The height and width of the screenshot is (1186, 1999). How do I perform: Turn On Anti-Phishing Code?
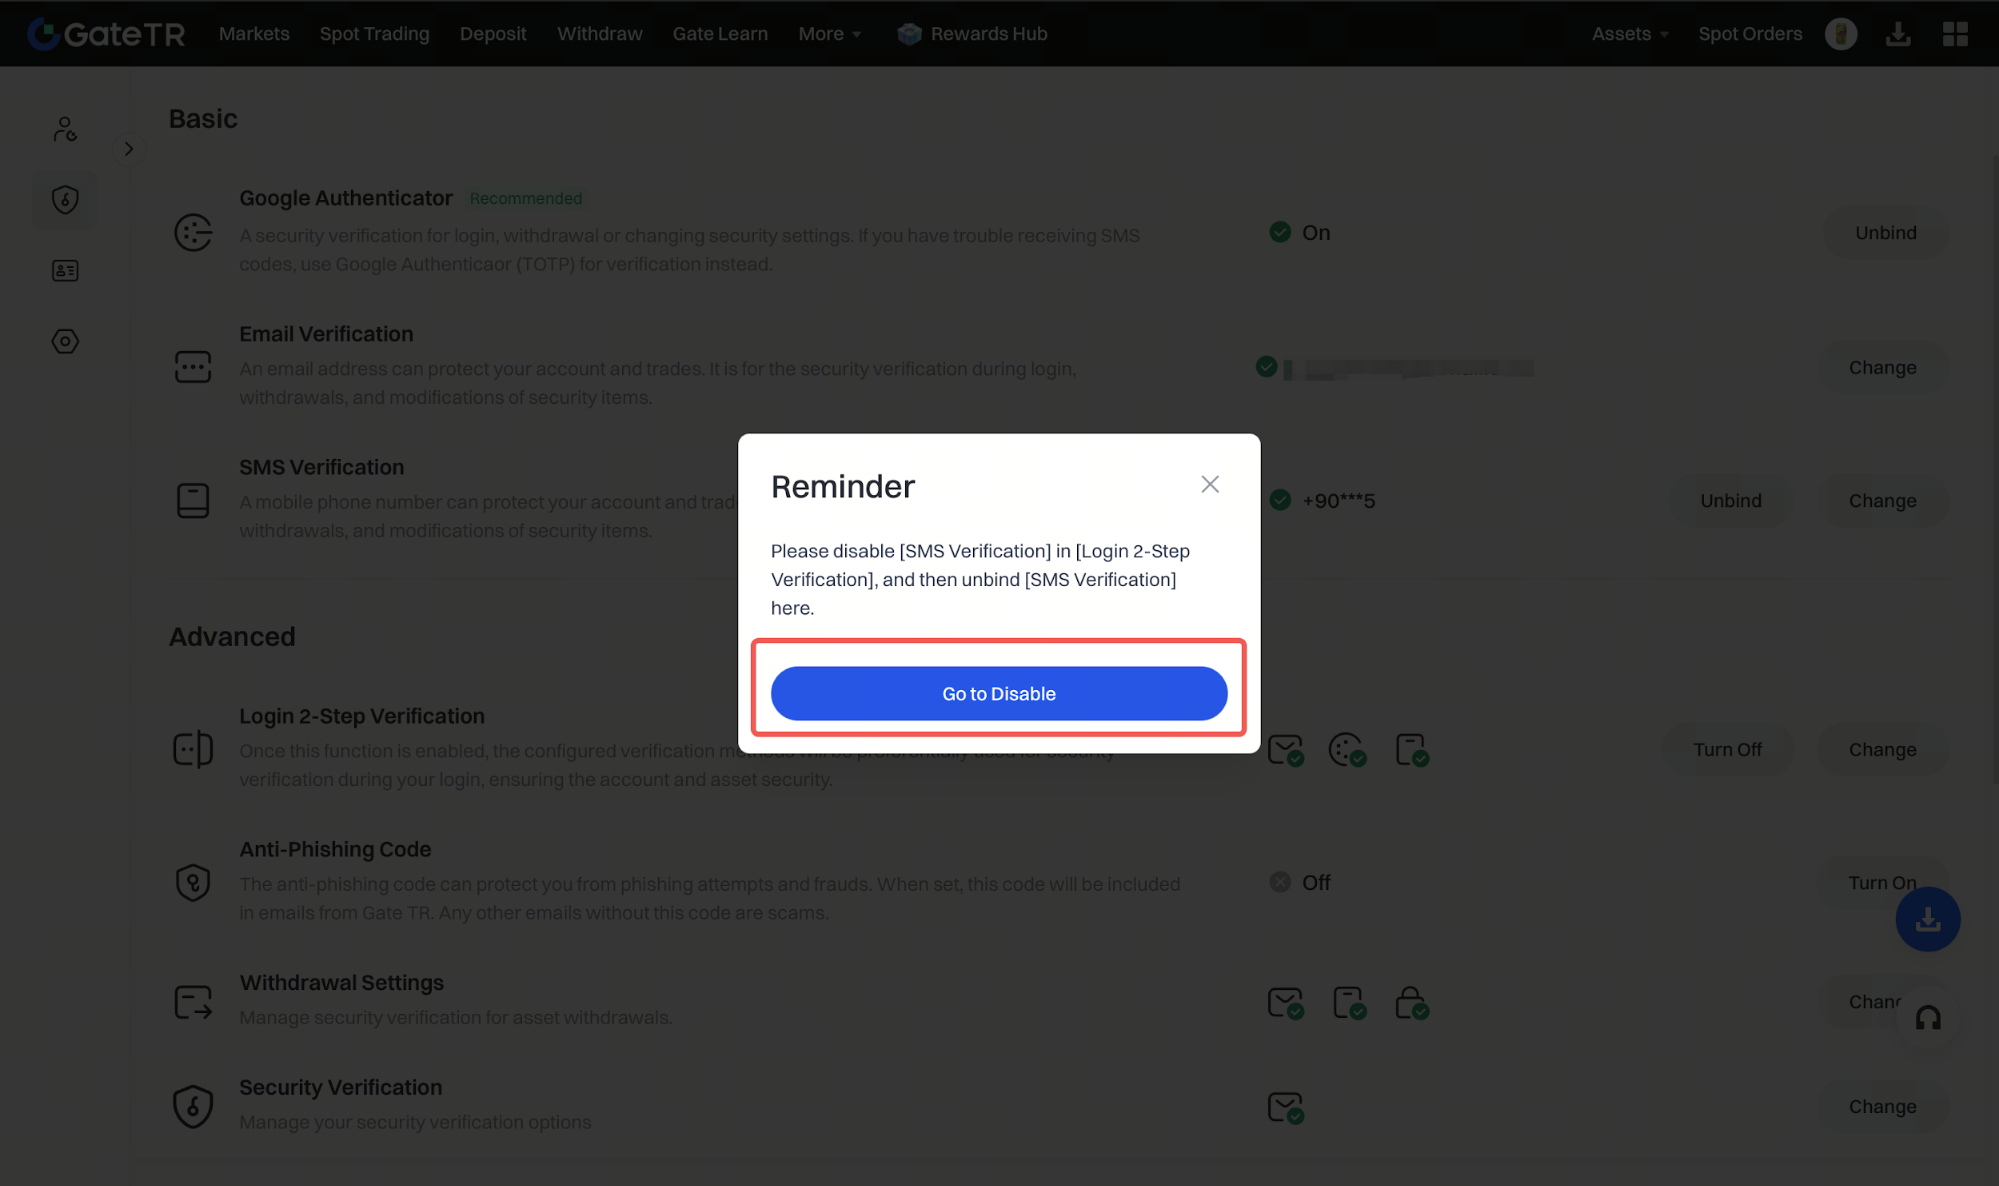tap(1881, 883)
